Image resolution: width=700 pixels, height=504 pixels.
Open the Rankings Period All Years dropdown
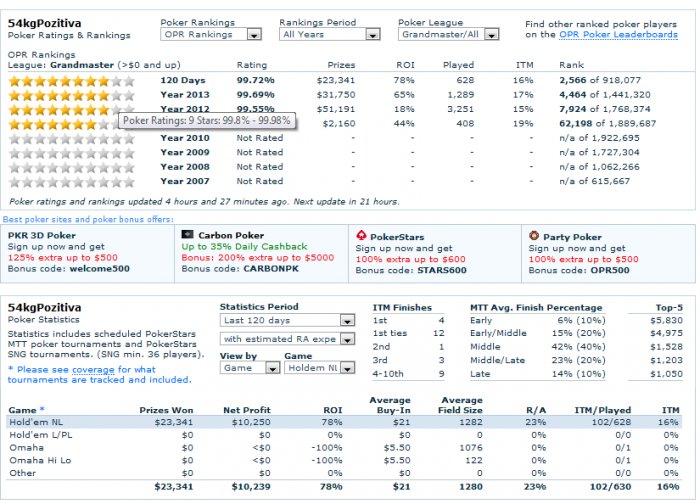pos(329,34)
